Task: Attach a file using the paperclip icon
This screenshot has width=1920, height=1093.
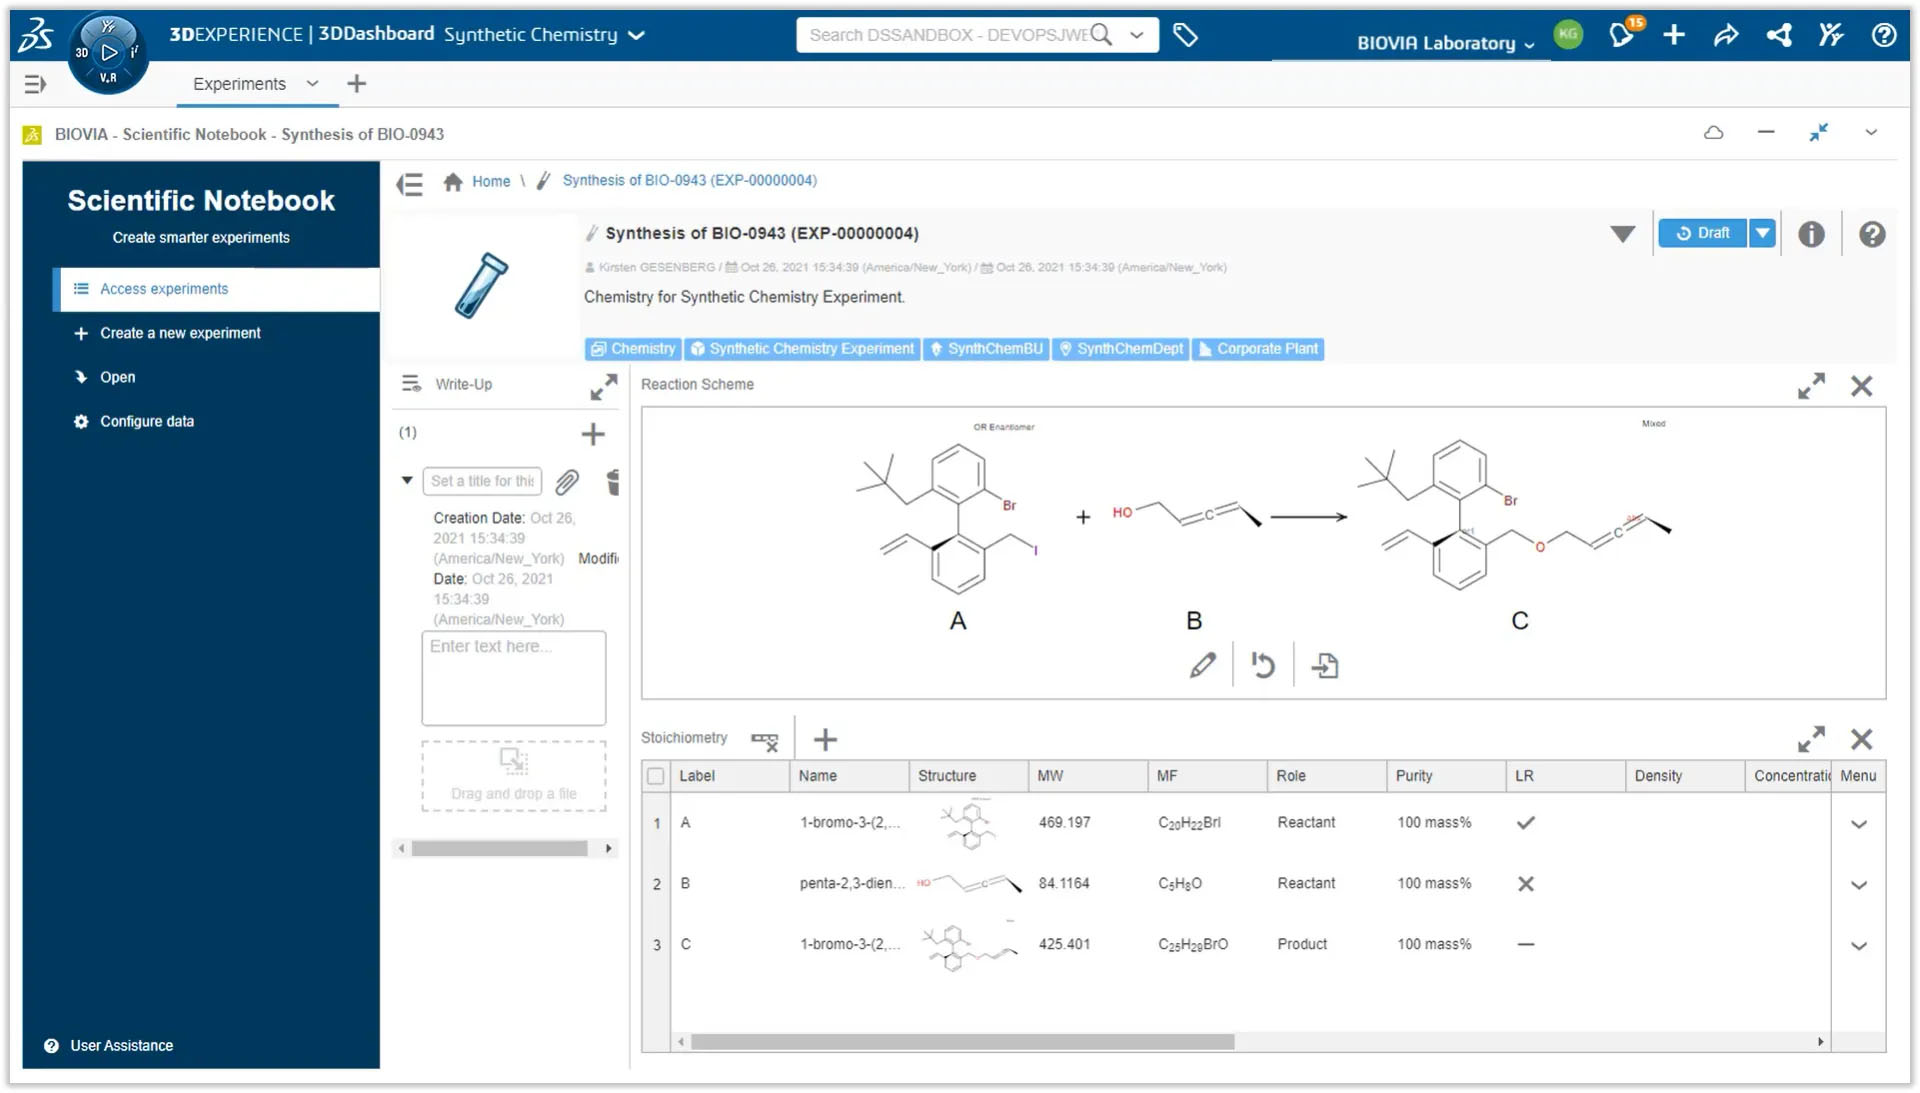Action: click(567, 483)
